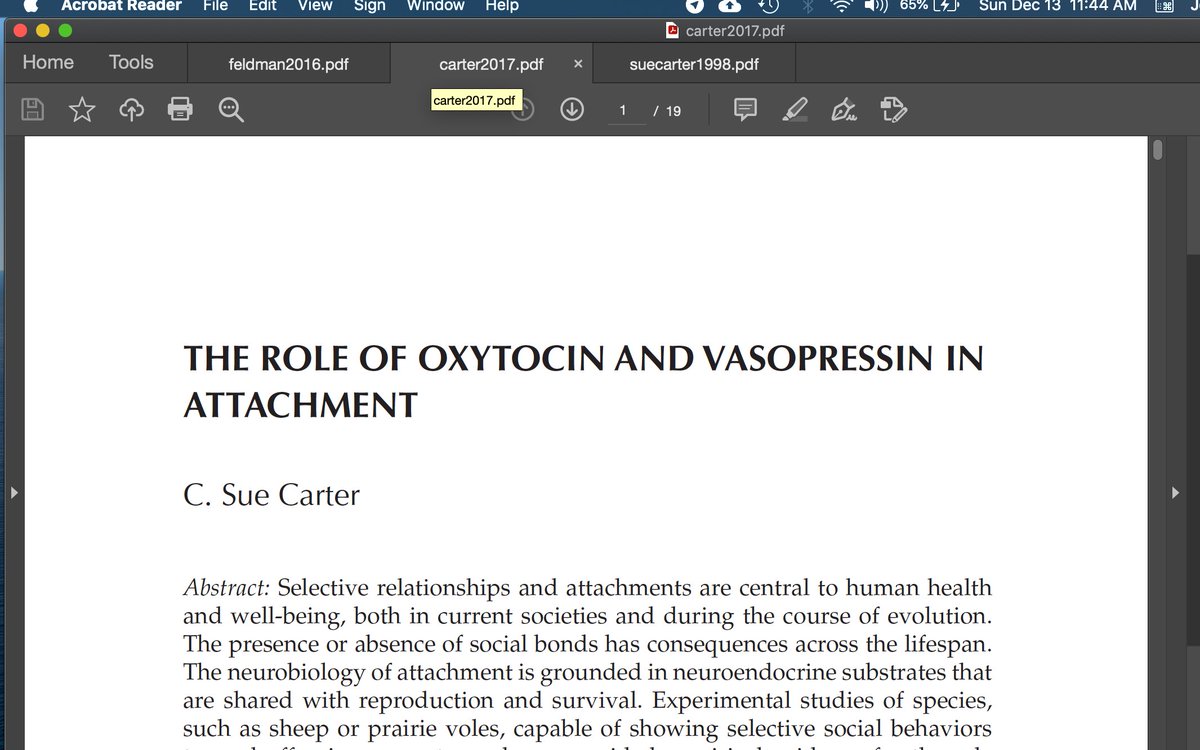1200x750 pixels.
Task: Open the Sign menu
Action: 369,6
